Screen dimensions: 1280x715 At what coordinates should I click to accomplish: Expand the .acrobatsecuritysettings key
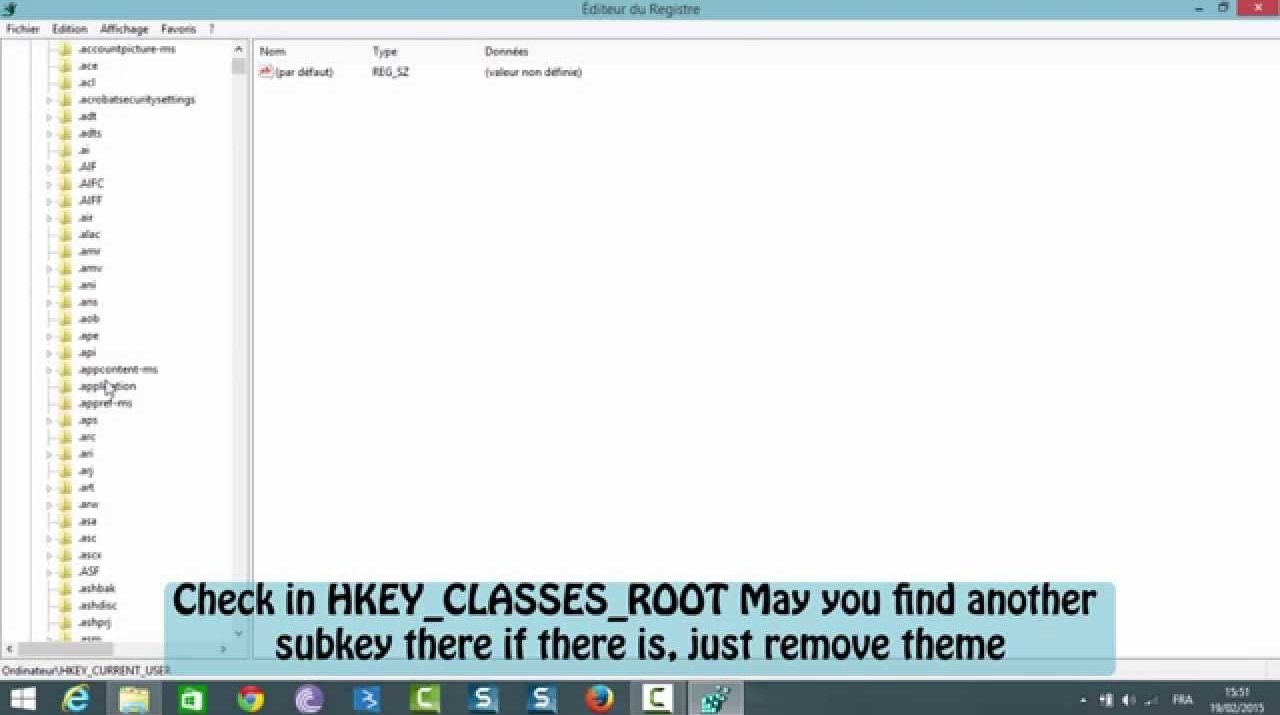tap(49, 100)
